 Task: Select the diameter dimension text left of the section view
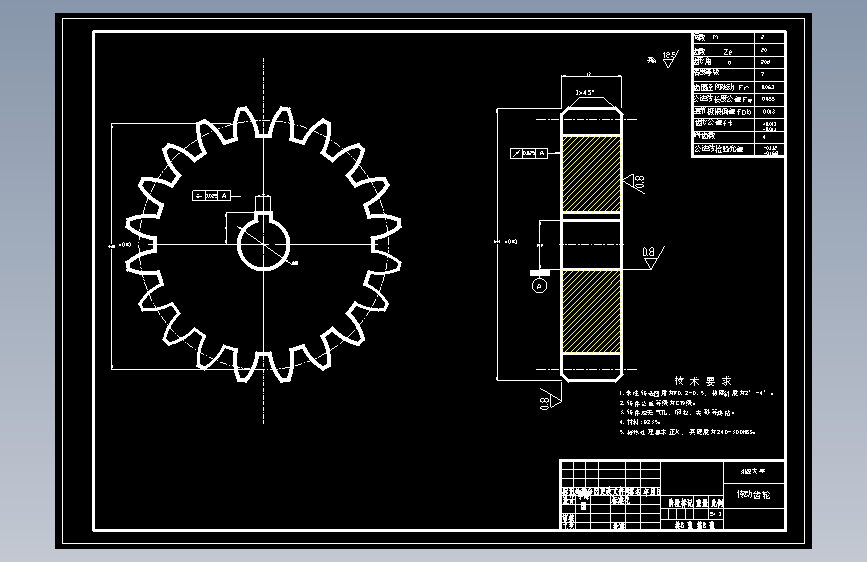pyautogui.click(x=506, y=241)
